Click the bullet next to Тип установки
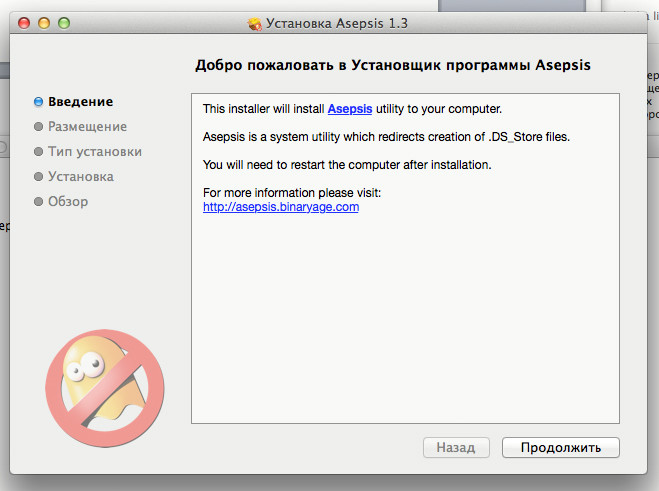The height and width of the screenshot is (491, 659). [x=38, y=152]
